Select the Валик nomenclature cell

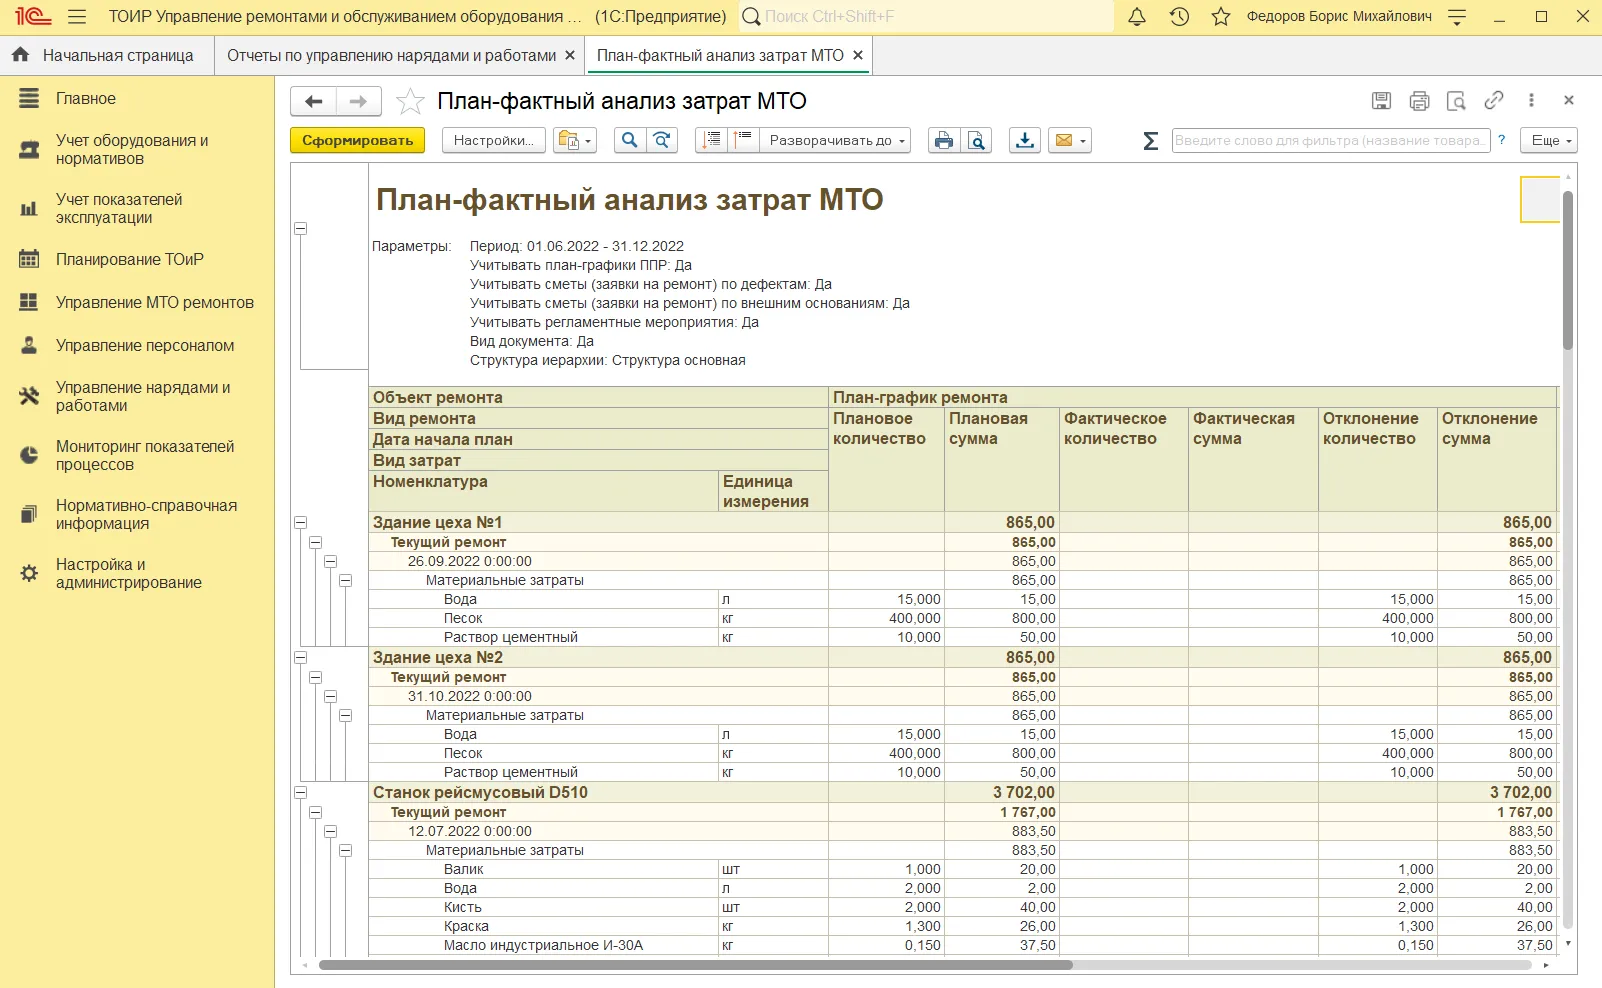pos(544,869)
